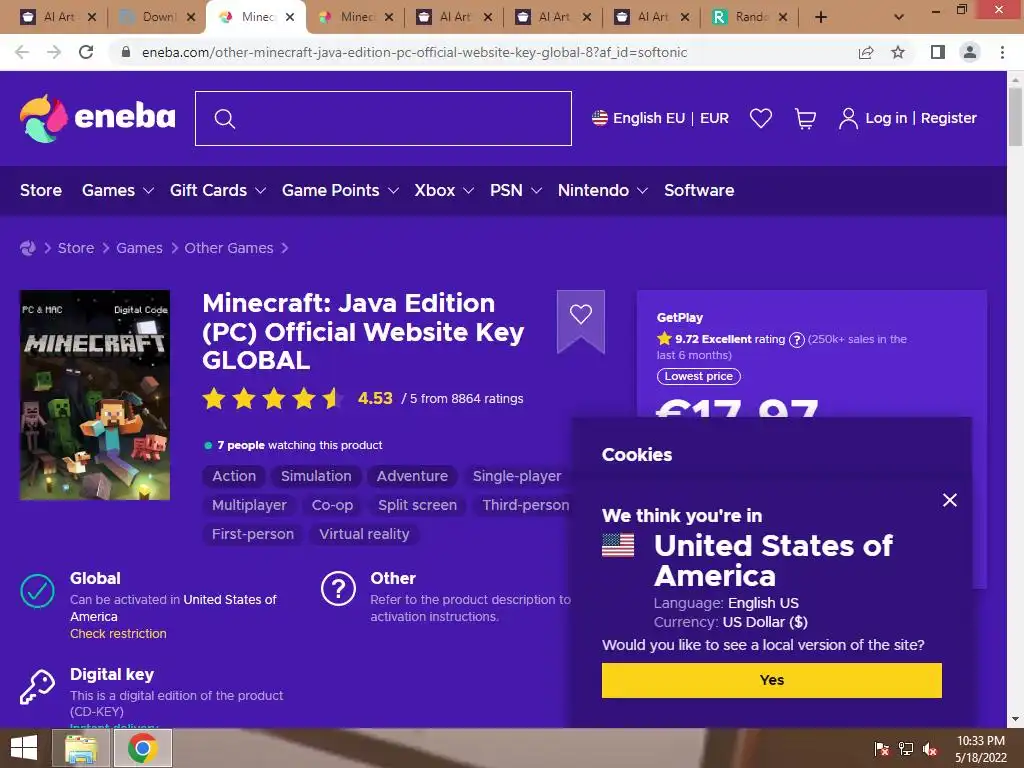The image size is (1024, 768).
Task: Click the page vertical scrollbar
Action: 1015,118
